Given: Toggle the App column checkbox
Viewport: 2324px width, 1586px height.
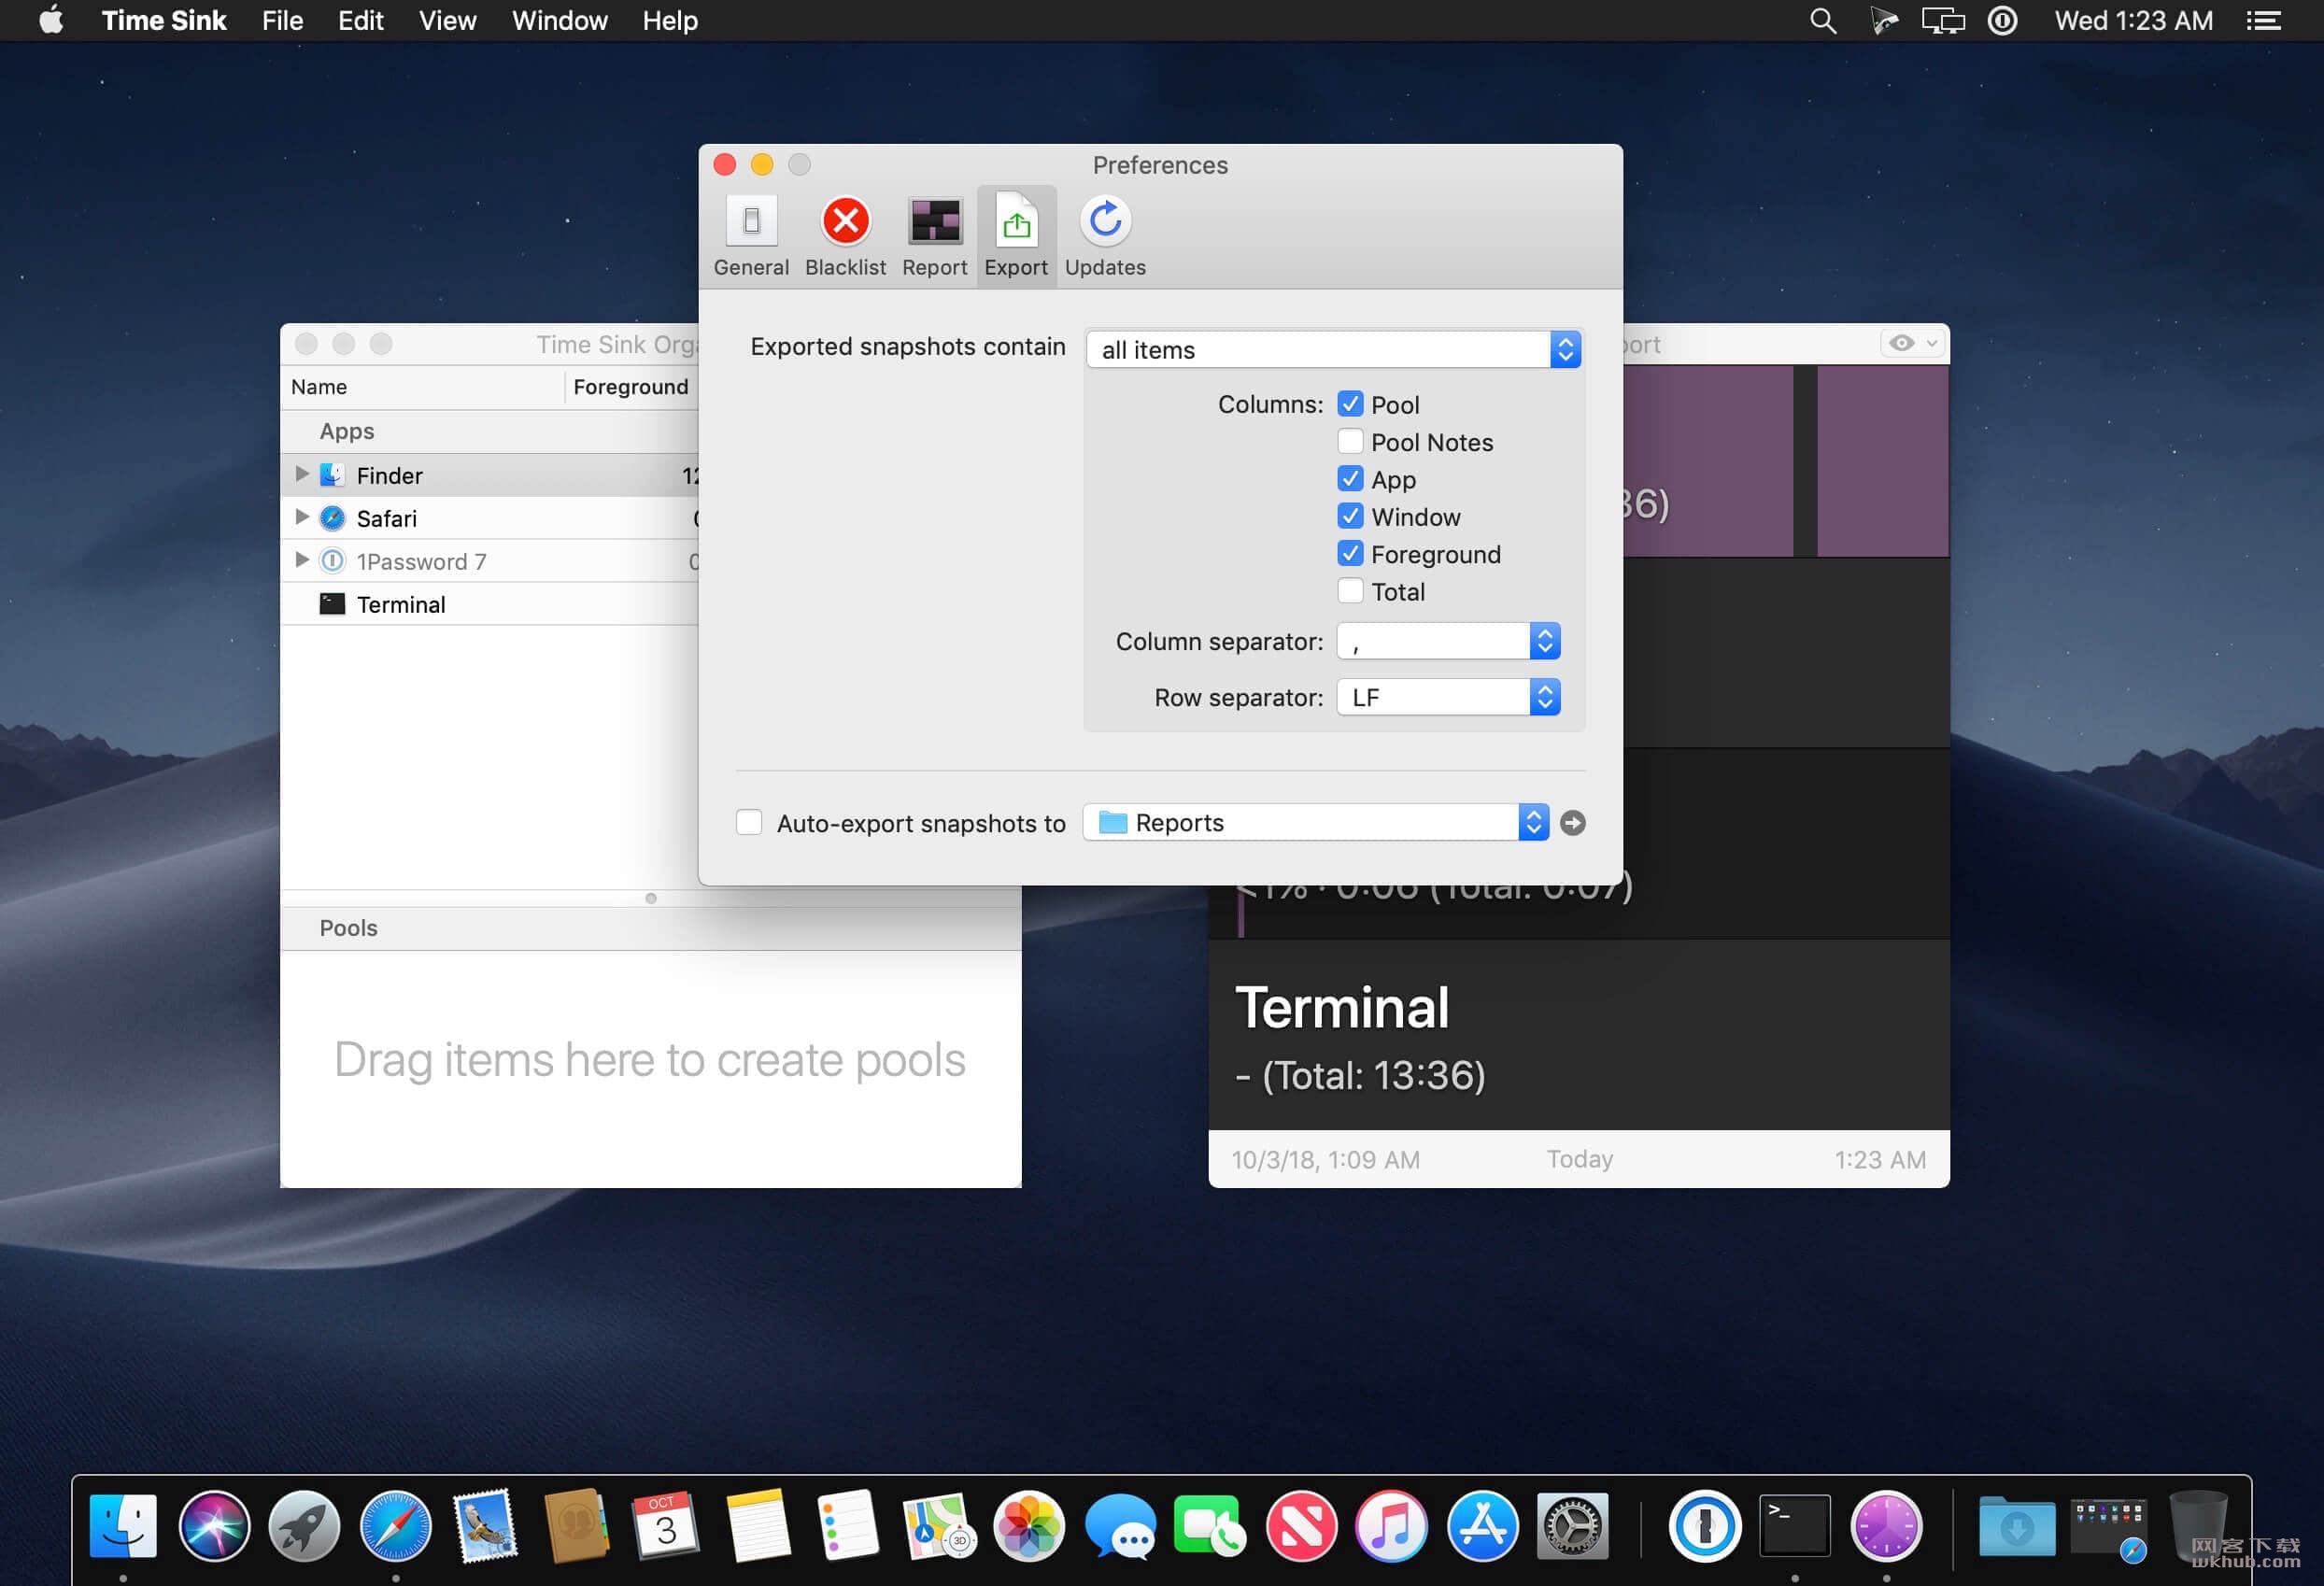Looking at the screenshot, I should click(x=1350, y=479).
